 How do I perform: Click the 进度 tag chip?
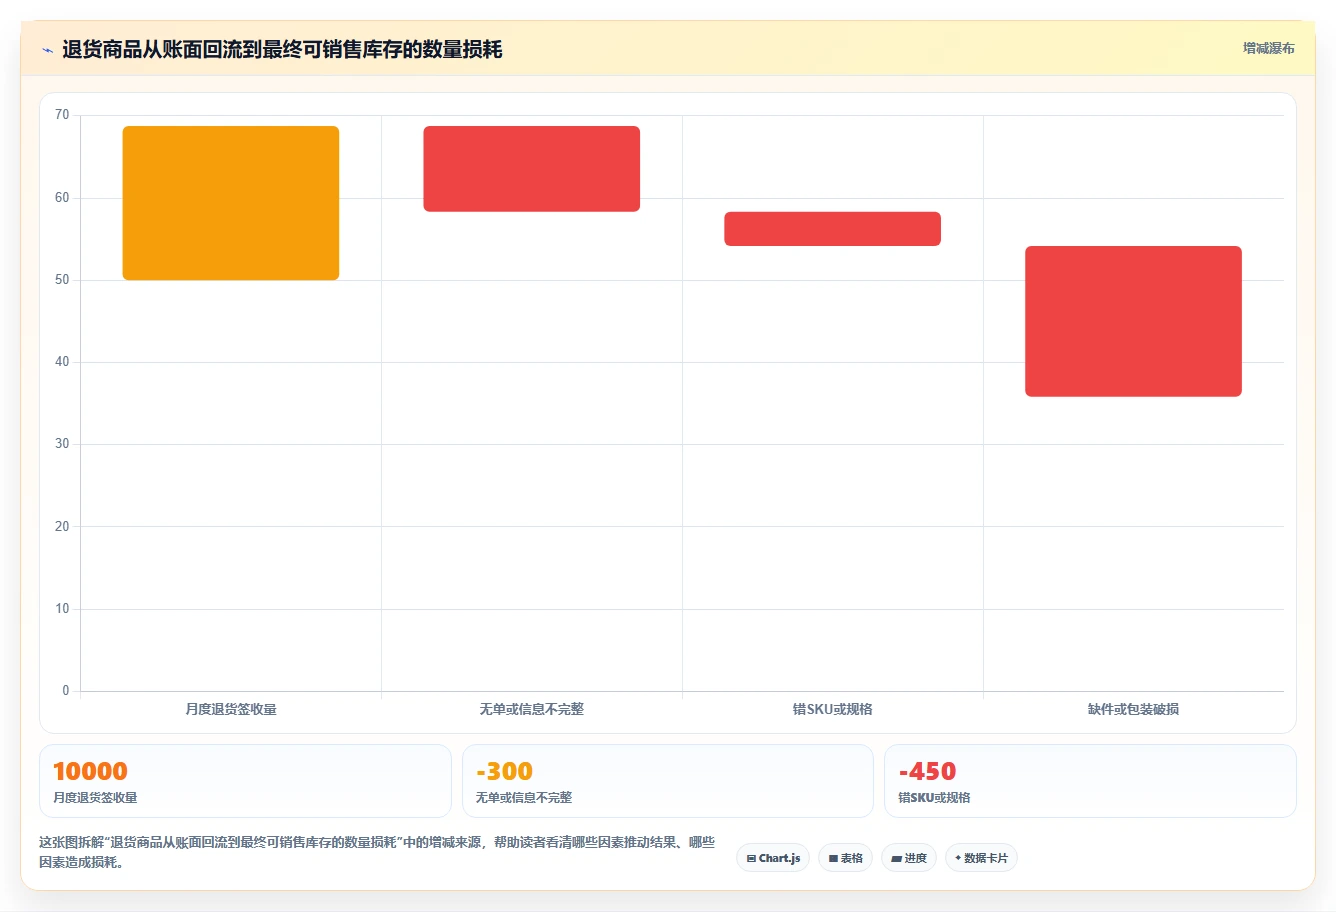pyautogui.click(x=909, y=858)
